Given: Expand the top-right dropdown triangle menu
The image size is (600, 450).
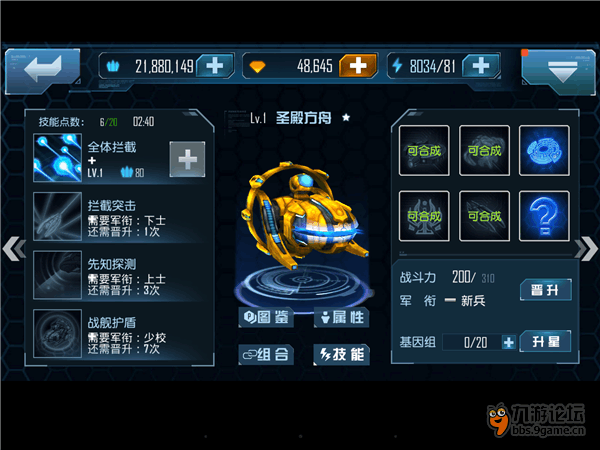Looking at the screenshot, I should [x=560, y=71].
